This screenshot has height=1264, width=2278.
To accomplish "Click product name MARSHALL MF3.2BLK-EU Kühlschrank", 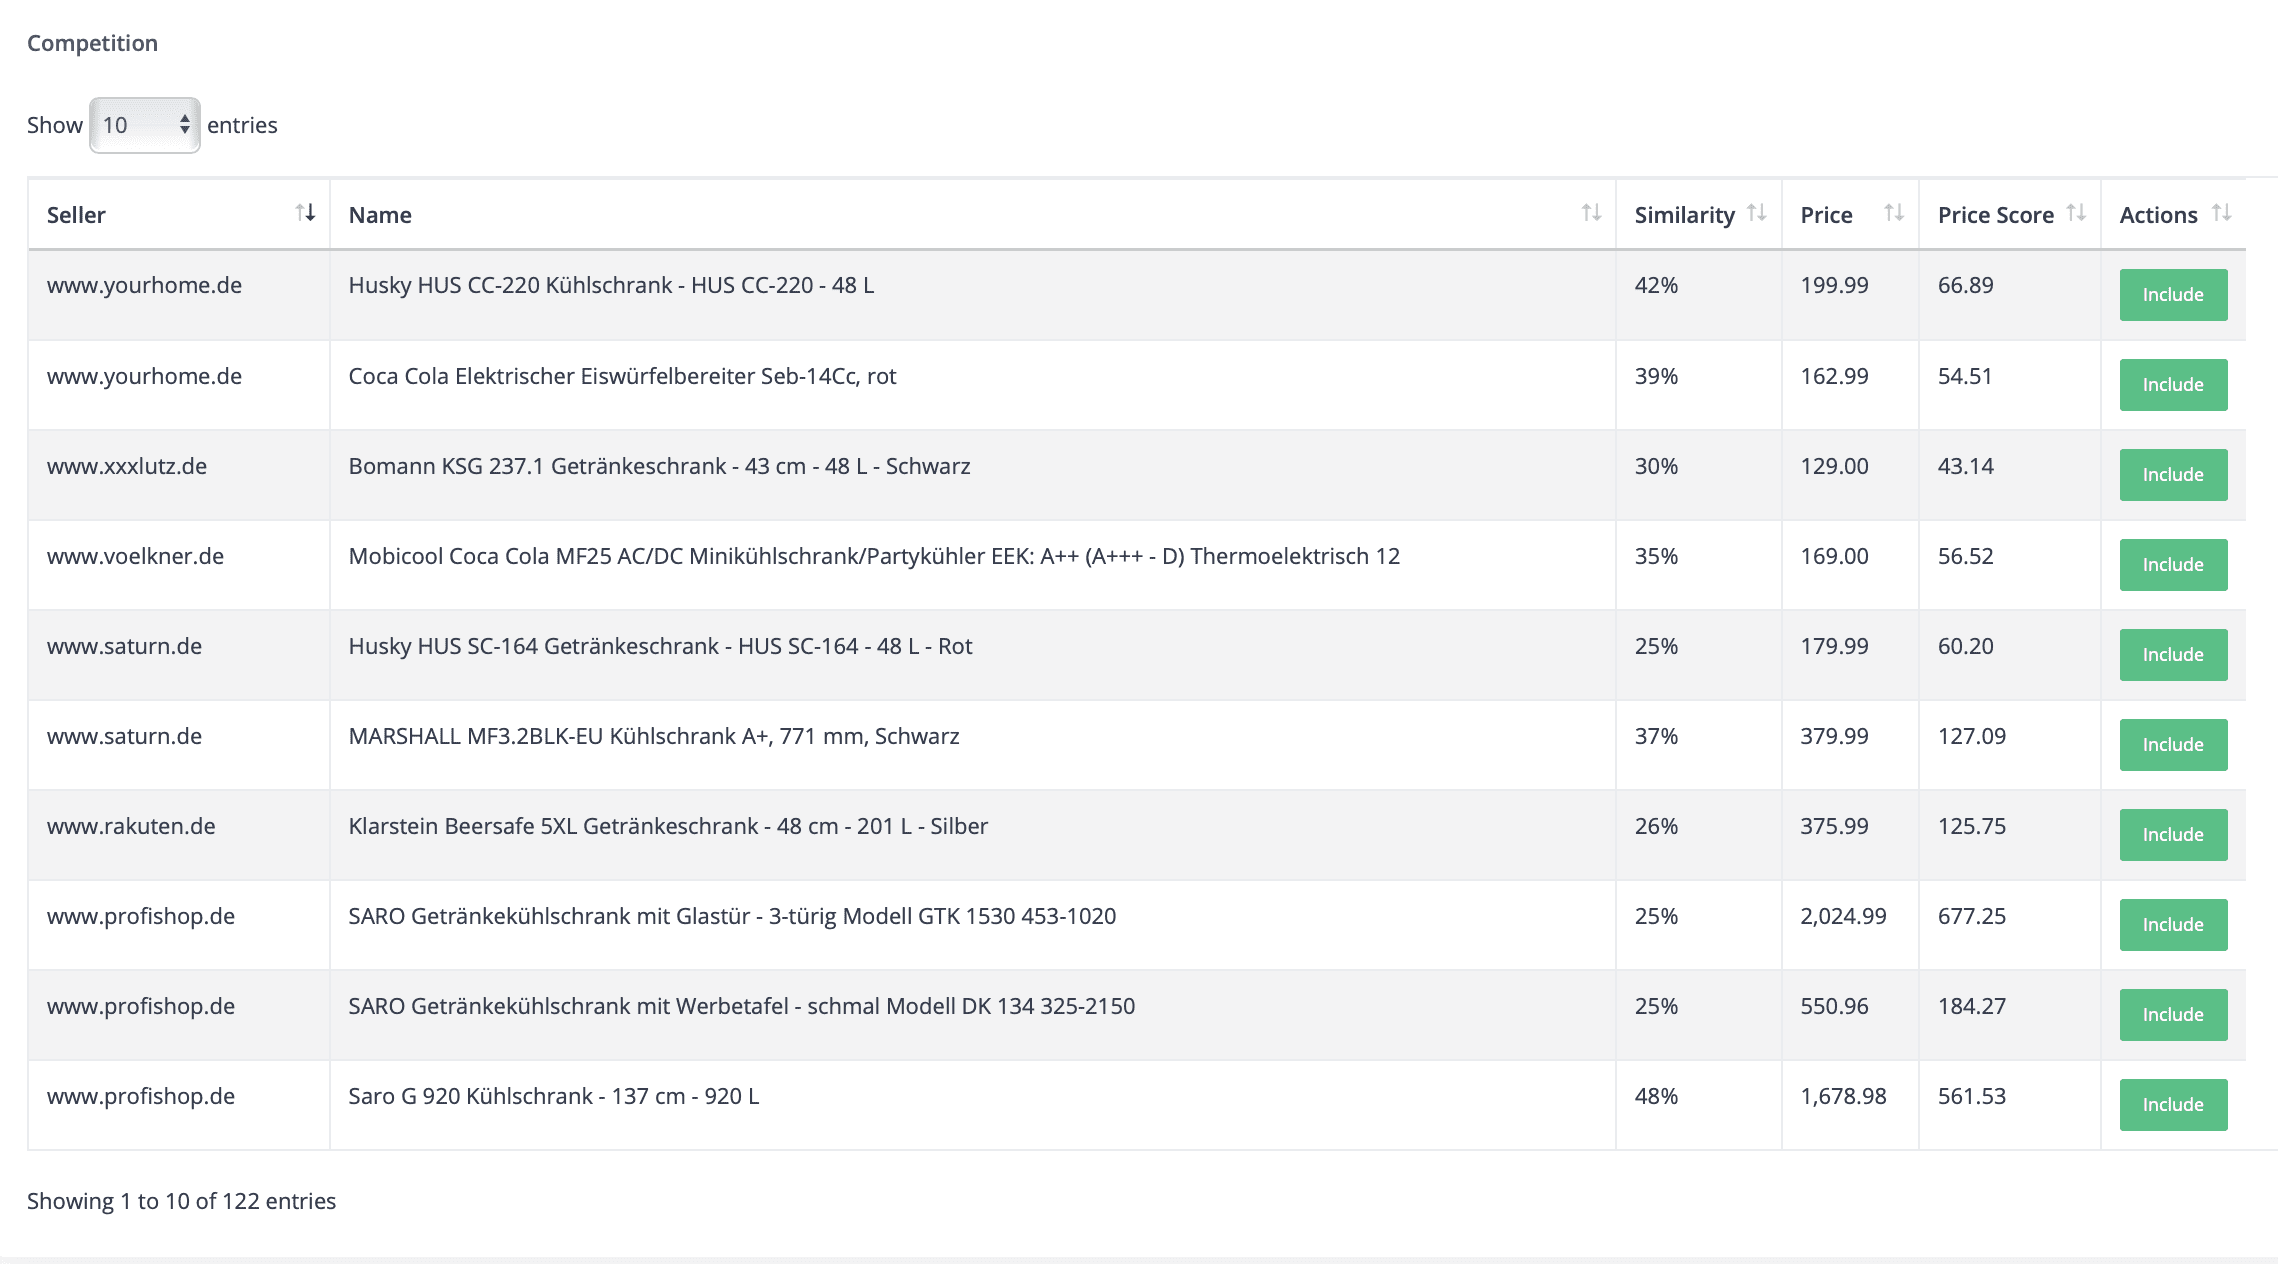I will click(654, 736).
